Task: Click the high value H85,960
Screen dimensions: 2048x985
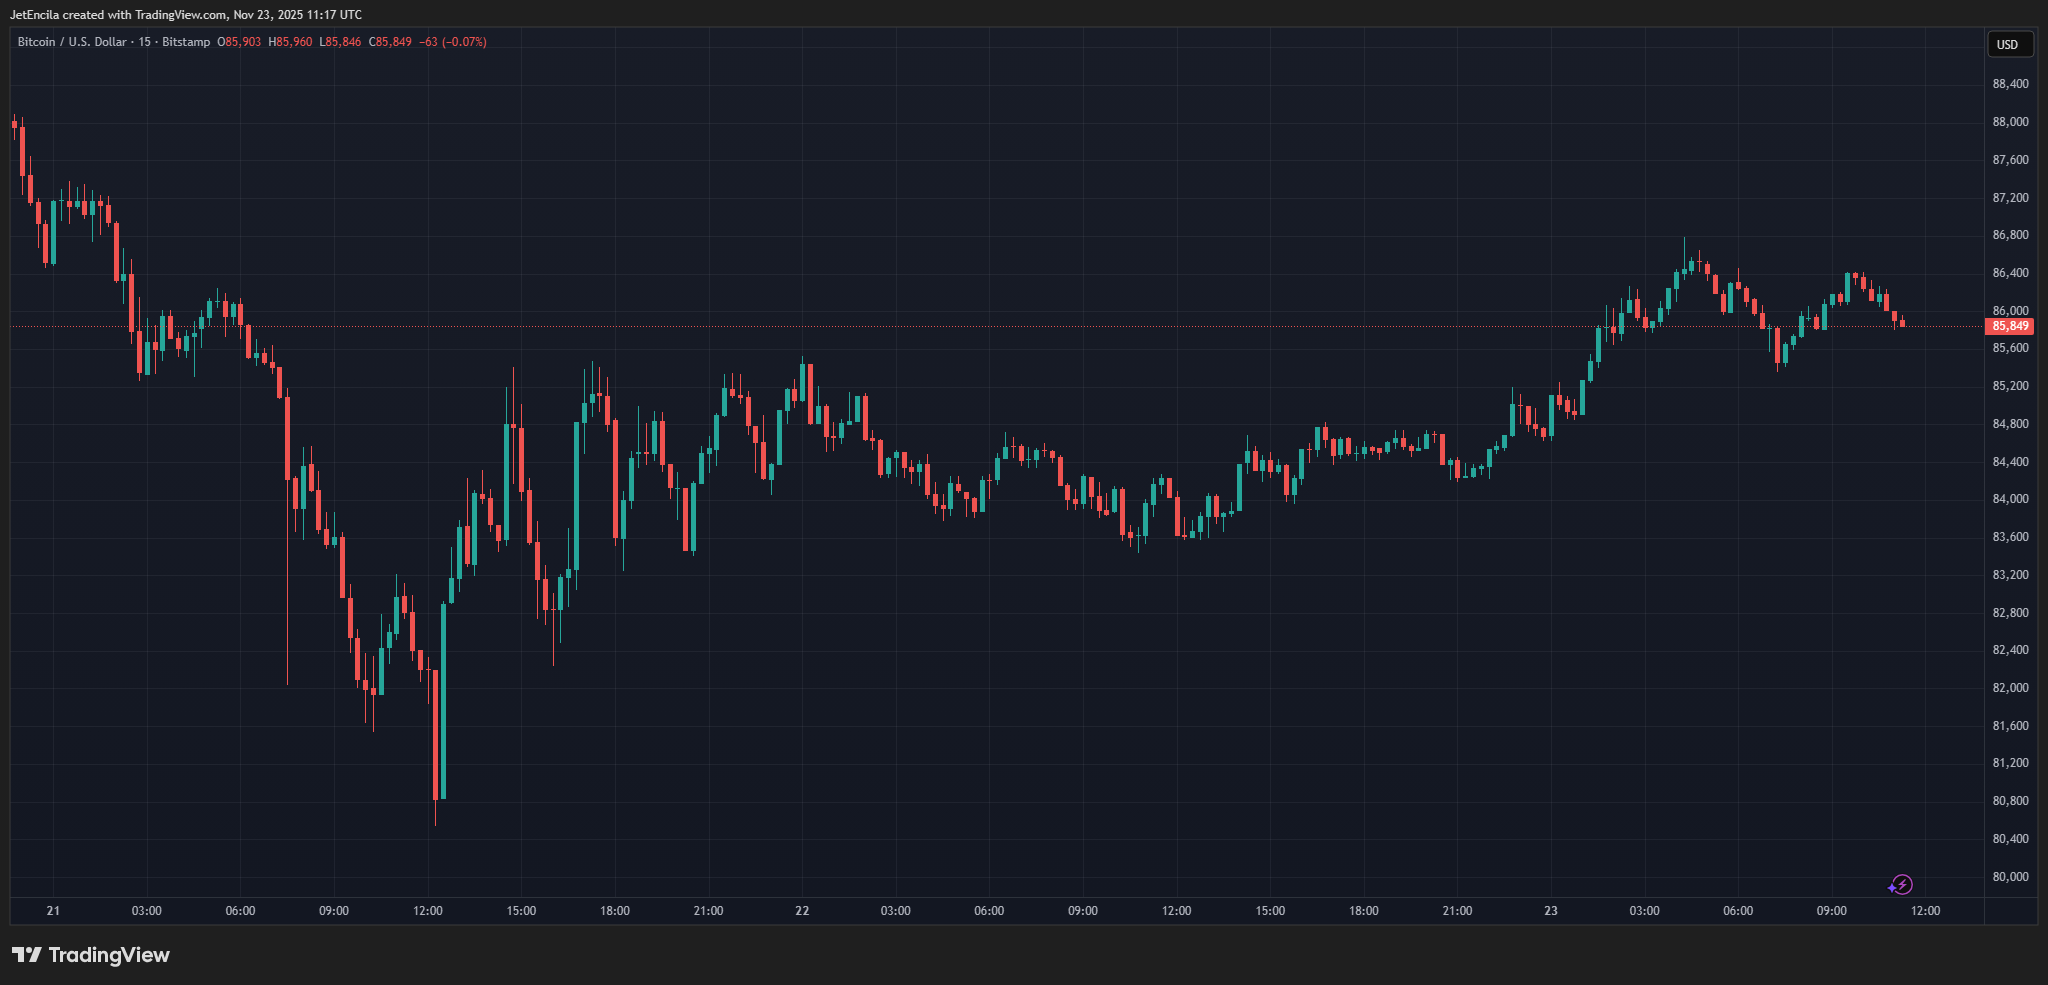Action: coord(290,42)
